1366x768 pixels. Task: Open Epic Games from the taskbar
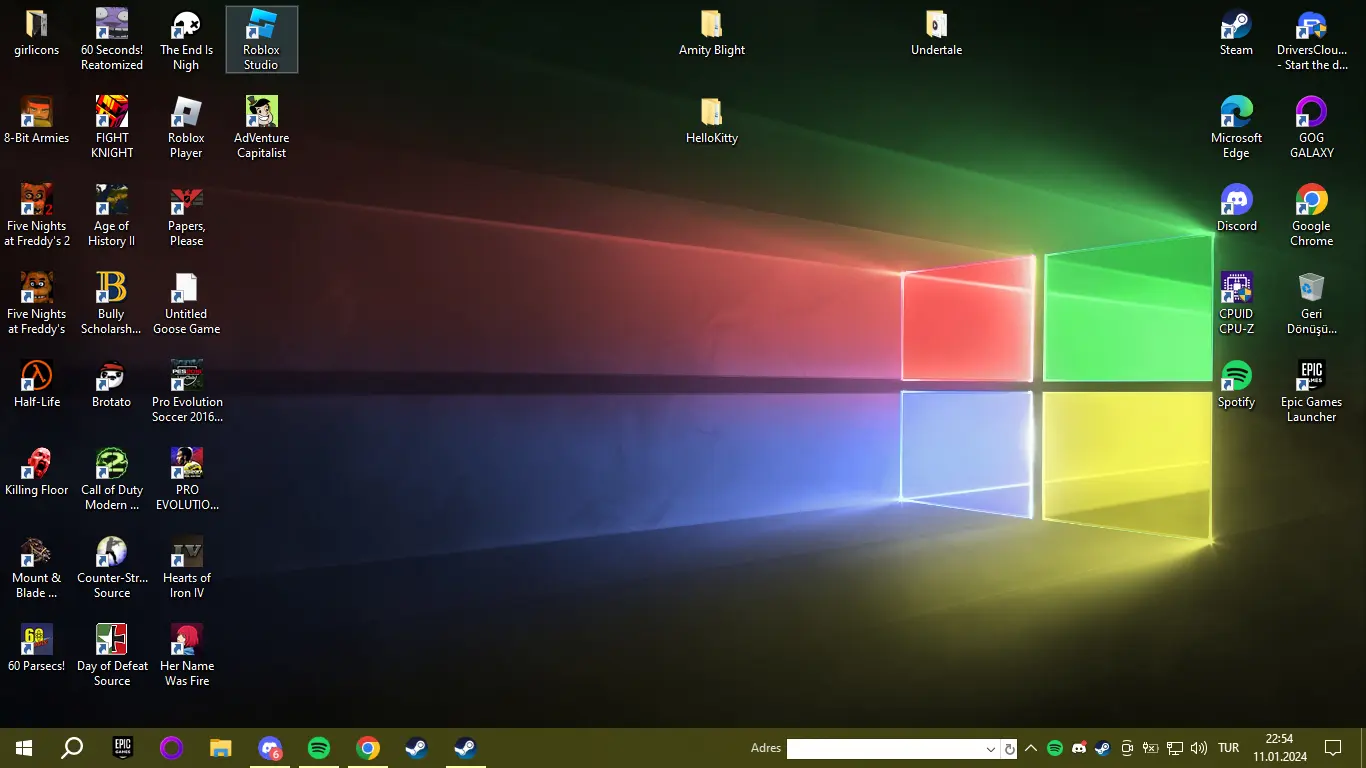click(x=122, y=748)
